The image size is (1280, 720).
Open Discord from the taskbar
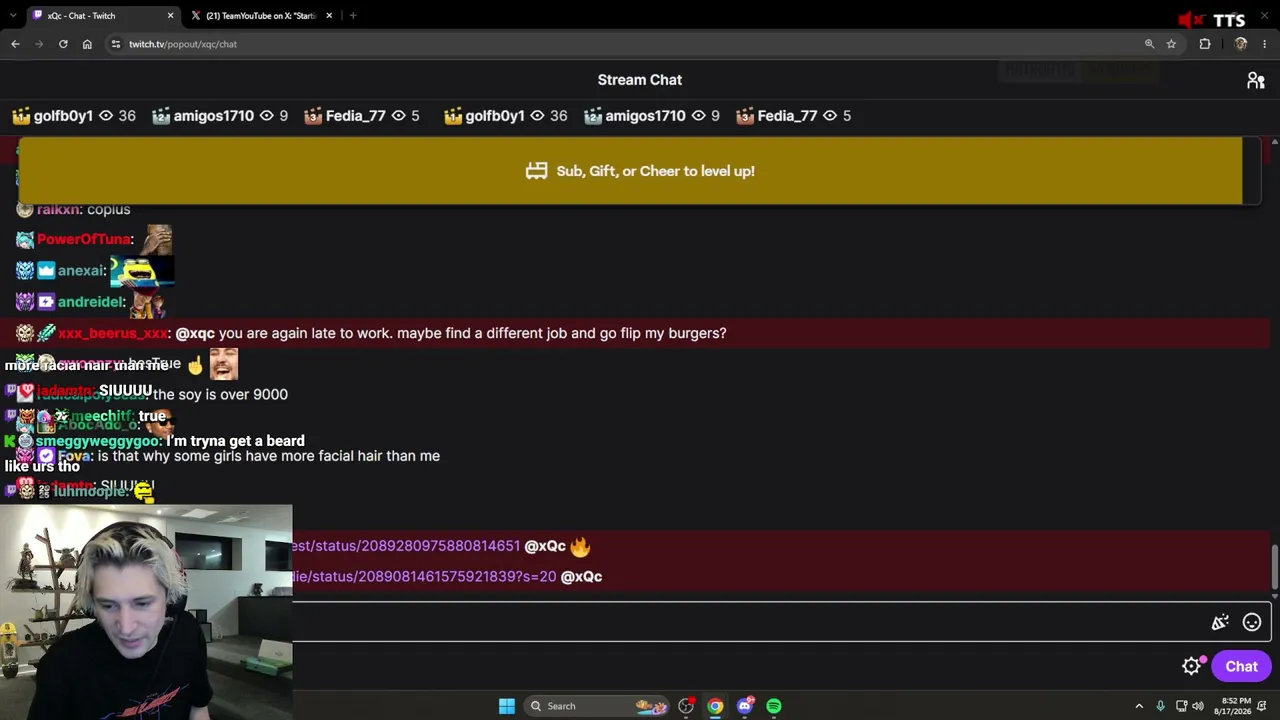pyautogui.click(x=745, y=706)
